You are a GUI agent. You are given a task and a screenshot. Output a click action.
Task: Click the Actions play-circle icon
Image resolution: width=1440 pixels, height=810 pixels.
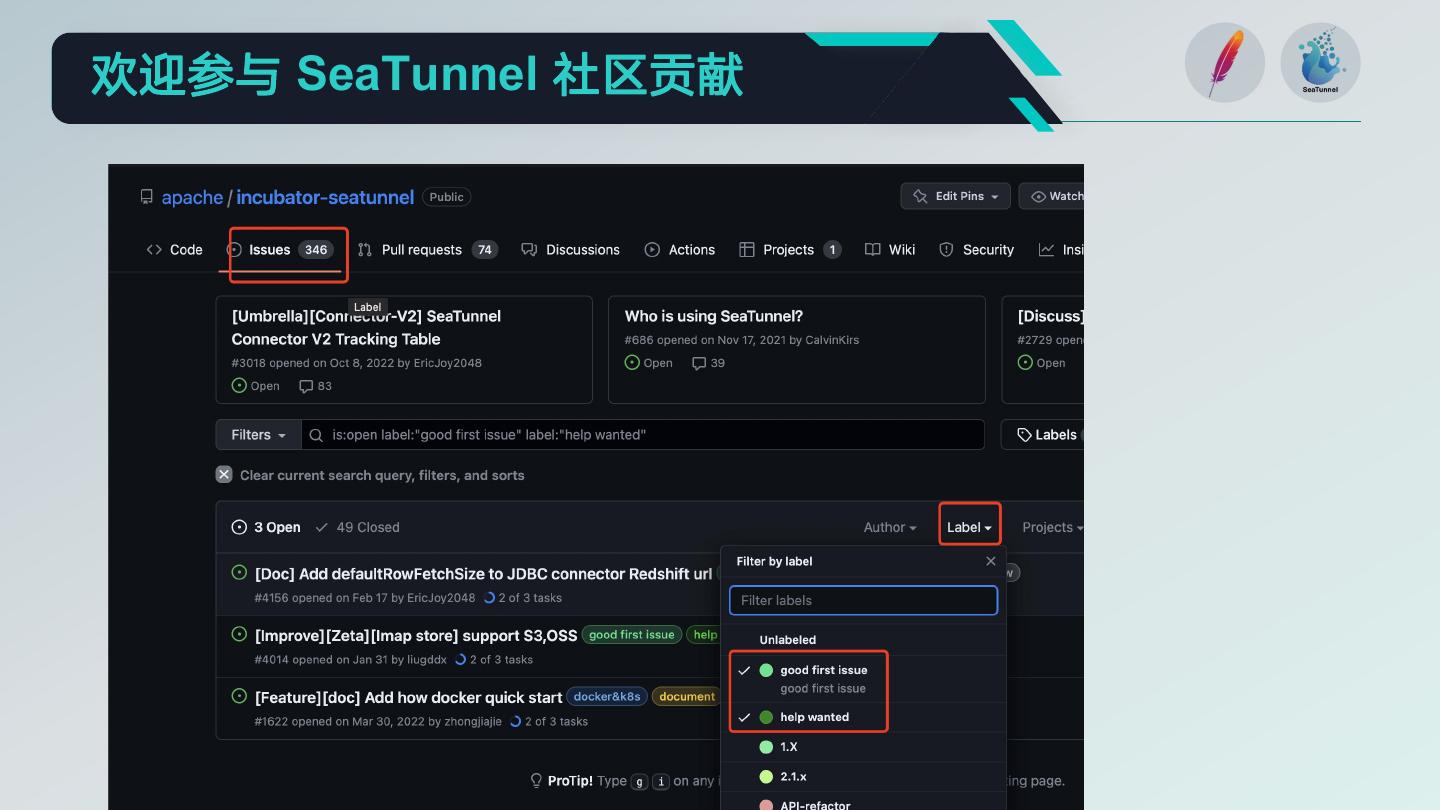(x=652, y=250)
